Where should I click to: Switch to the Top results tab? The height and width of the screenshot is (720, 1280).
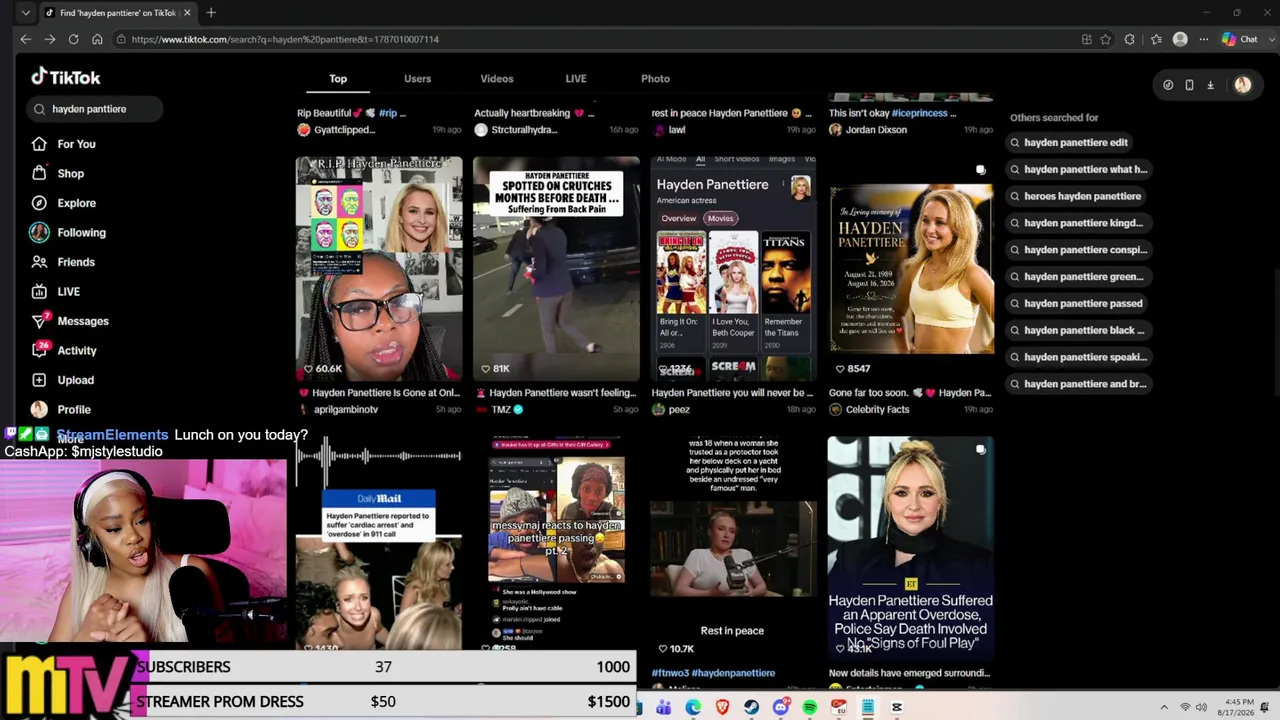click(338, 79)
